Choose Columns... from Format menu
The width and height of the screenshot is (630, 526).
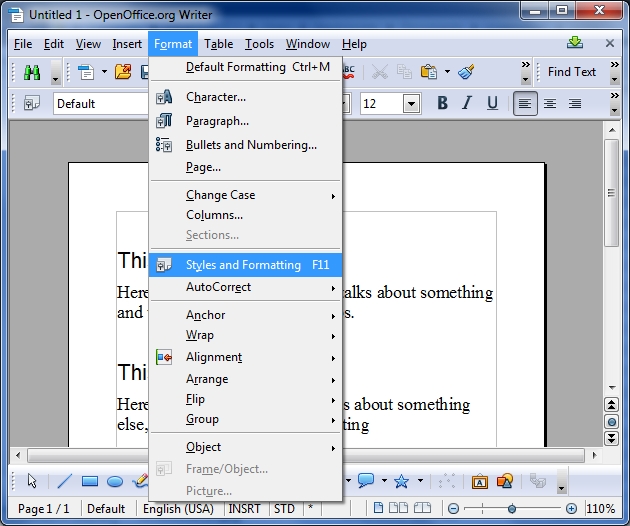245,215
